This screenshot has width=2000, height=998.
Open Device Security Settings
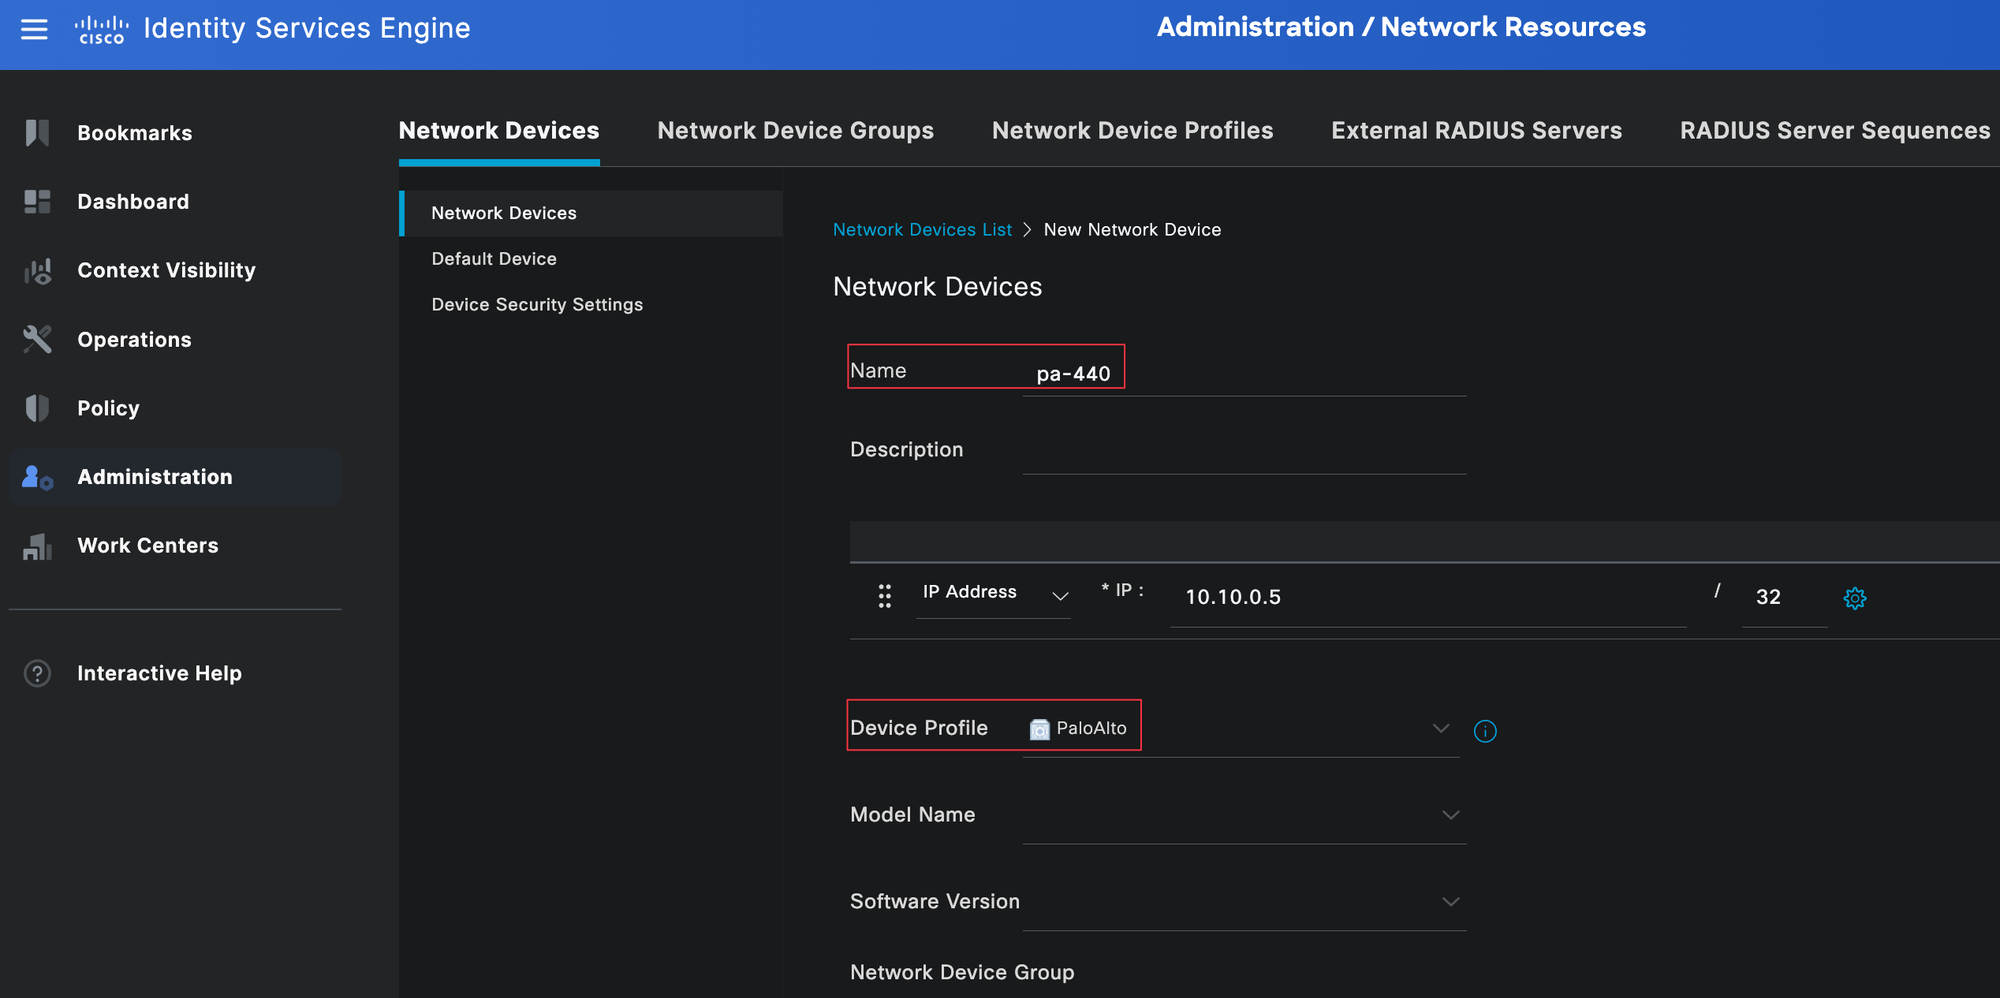point(537,305)
